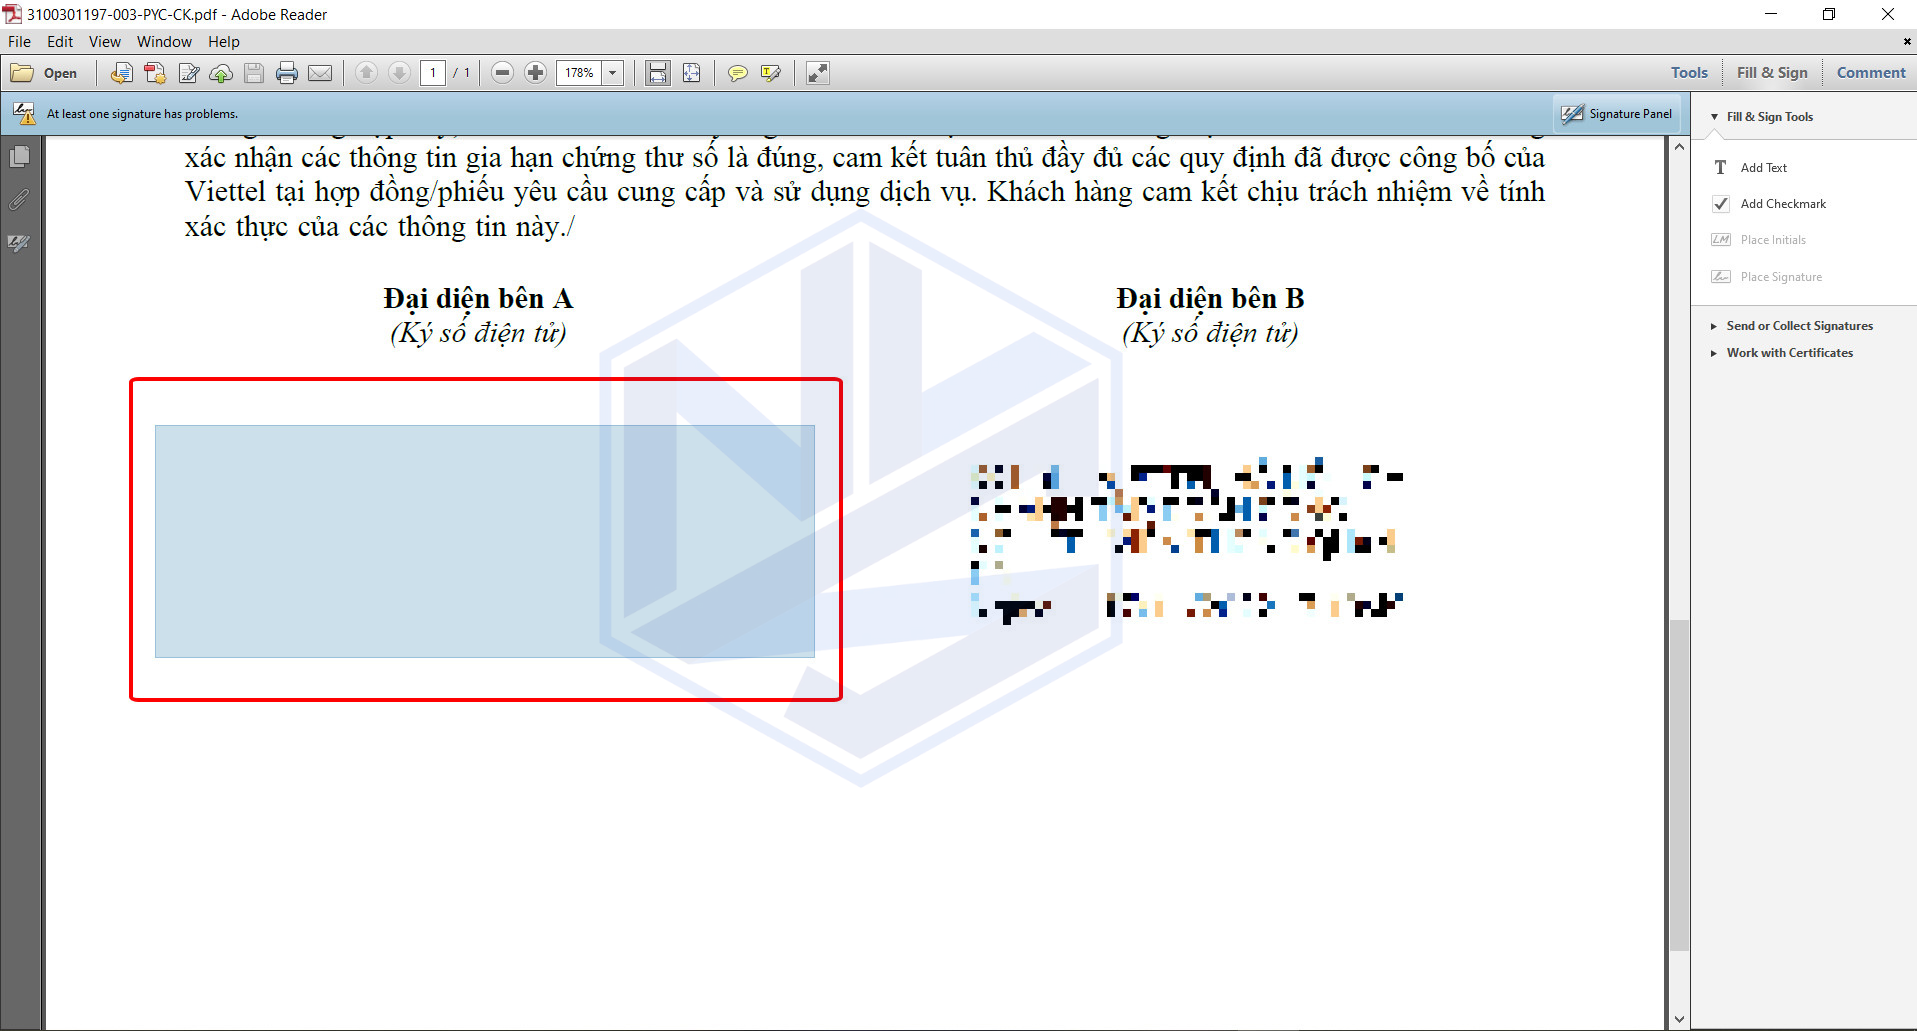Click 'At least one signature has problems.' text

142,114
